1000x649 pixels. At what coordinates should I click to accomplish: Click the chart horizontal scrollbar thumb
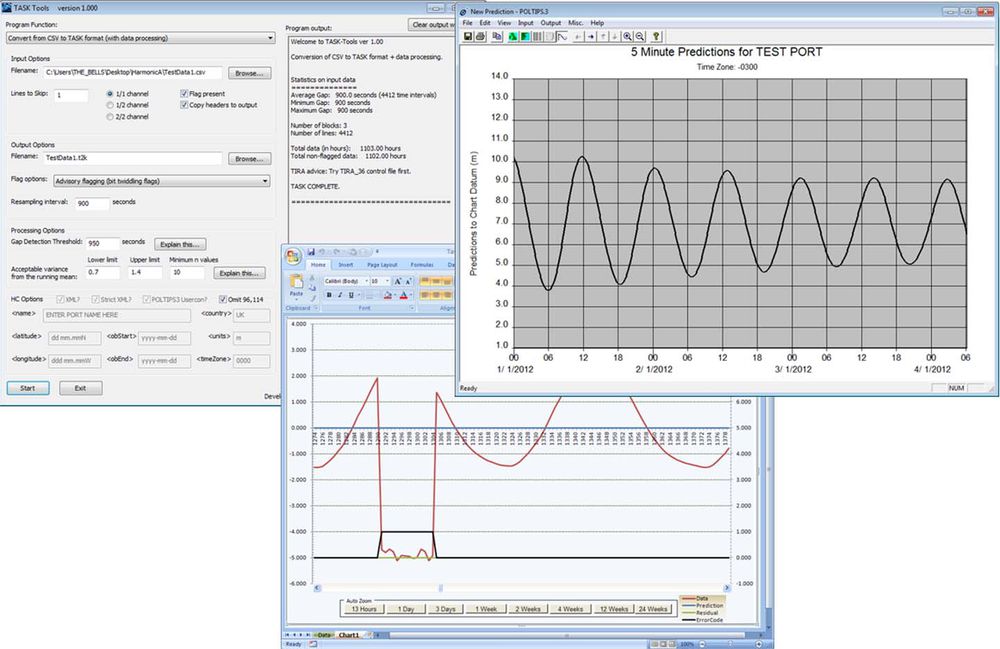440,588
